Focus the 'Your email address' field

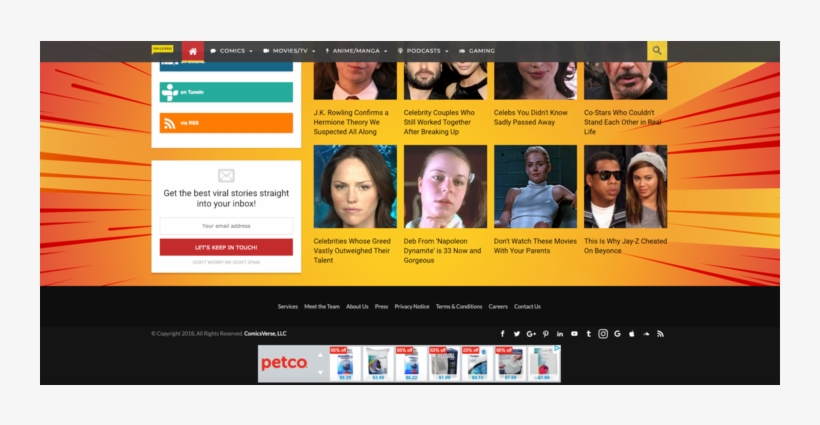(226, 226)
